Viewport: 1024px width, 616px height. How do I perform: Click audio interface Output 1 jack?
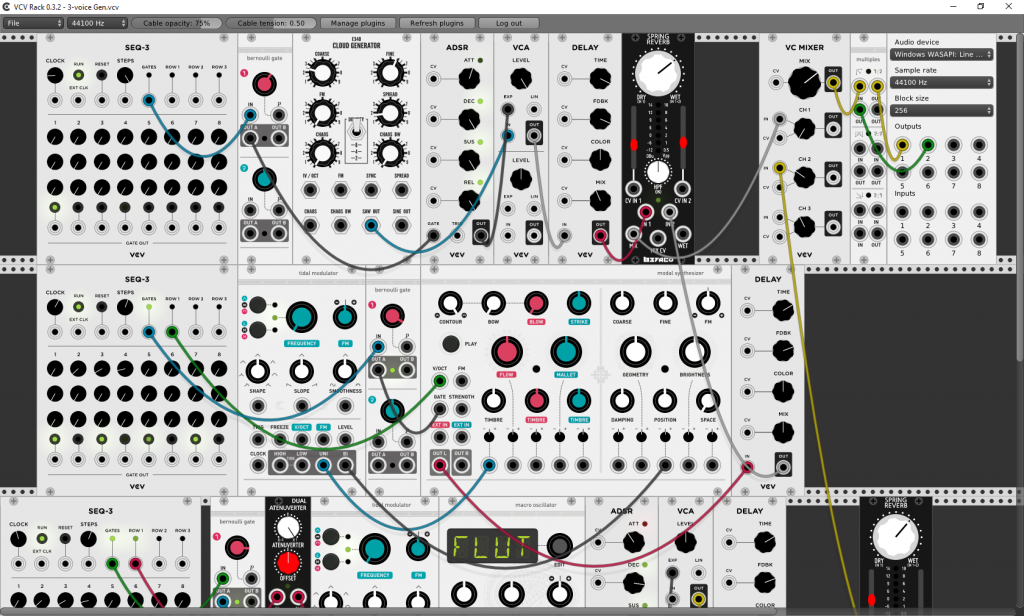coord(902,145)
